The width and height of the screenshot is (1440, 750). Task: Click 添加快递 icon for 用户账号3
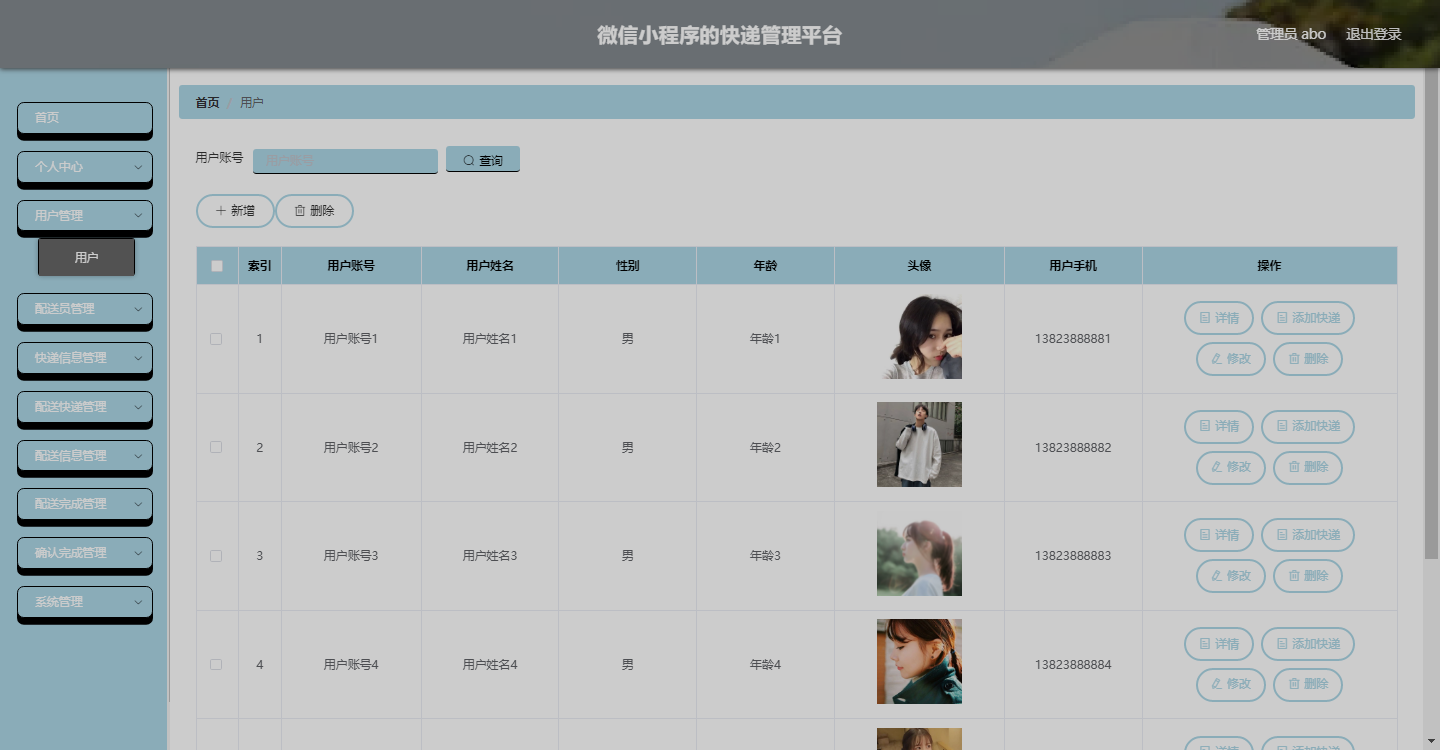click(1282, 535)
